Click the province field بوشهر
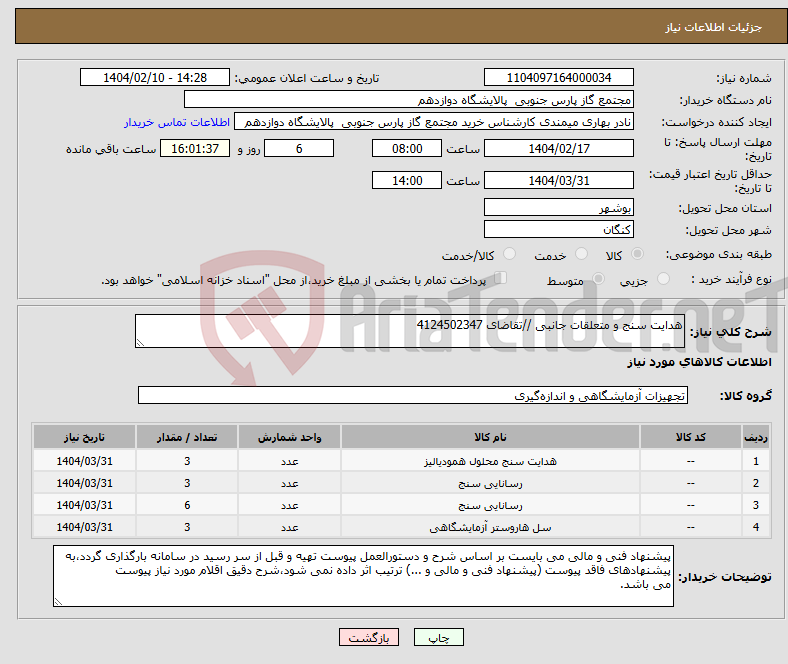Image resolution: width=788 pixels, height=664 pixels. pyautogui.click(x=558, y=207)
